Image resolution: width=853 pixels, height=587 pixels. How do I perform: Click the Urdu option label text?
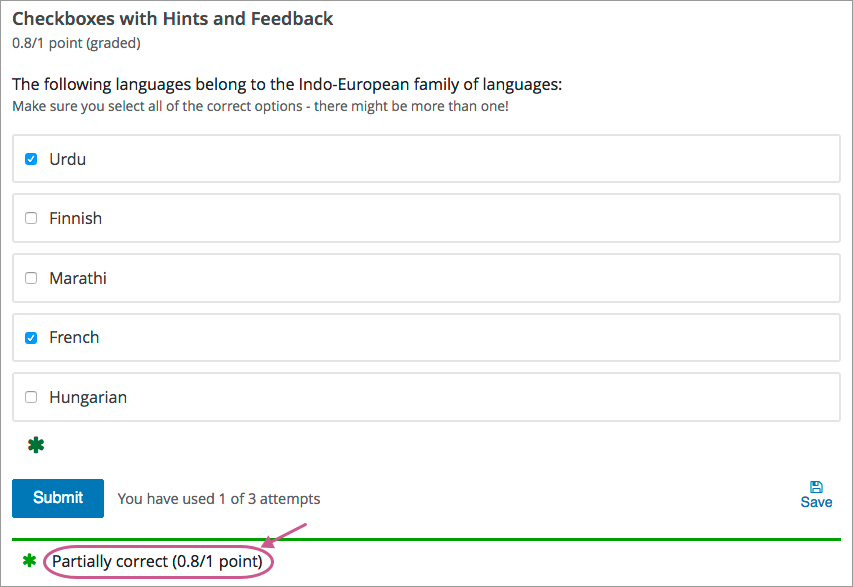click(68, 159)
